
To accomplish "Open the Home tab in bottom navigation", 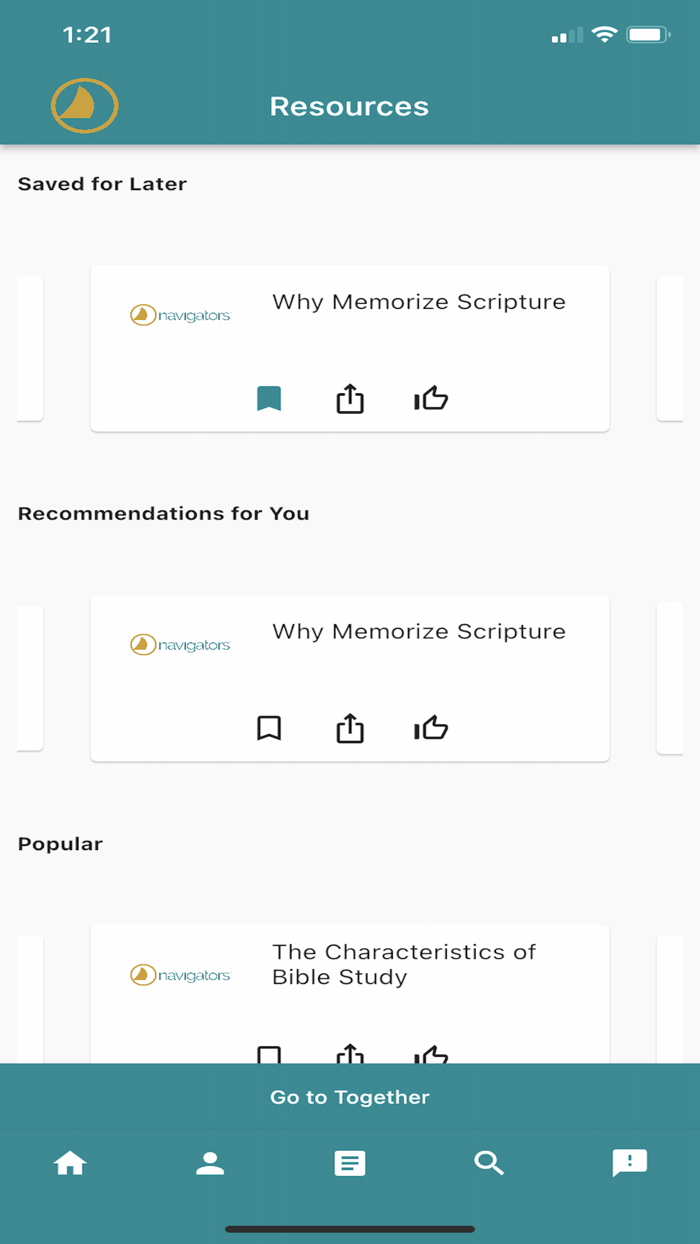I will (70, 1162).
